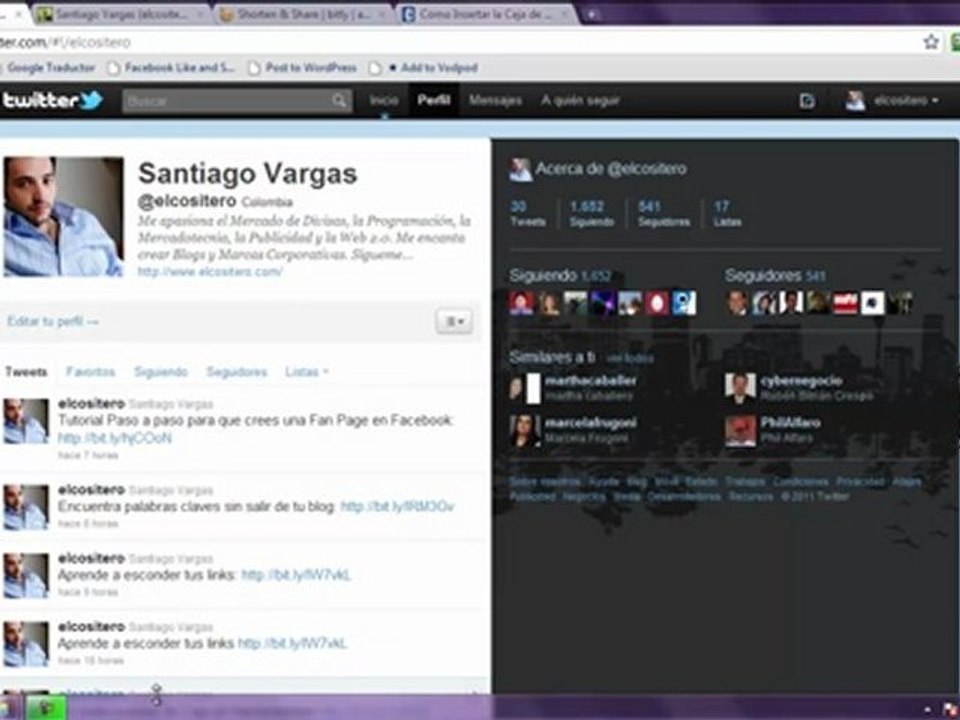Click the browser address bar
Screen dimensions: 960x720
click(459, 42)
